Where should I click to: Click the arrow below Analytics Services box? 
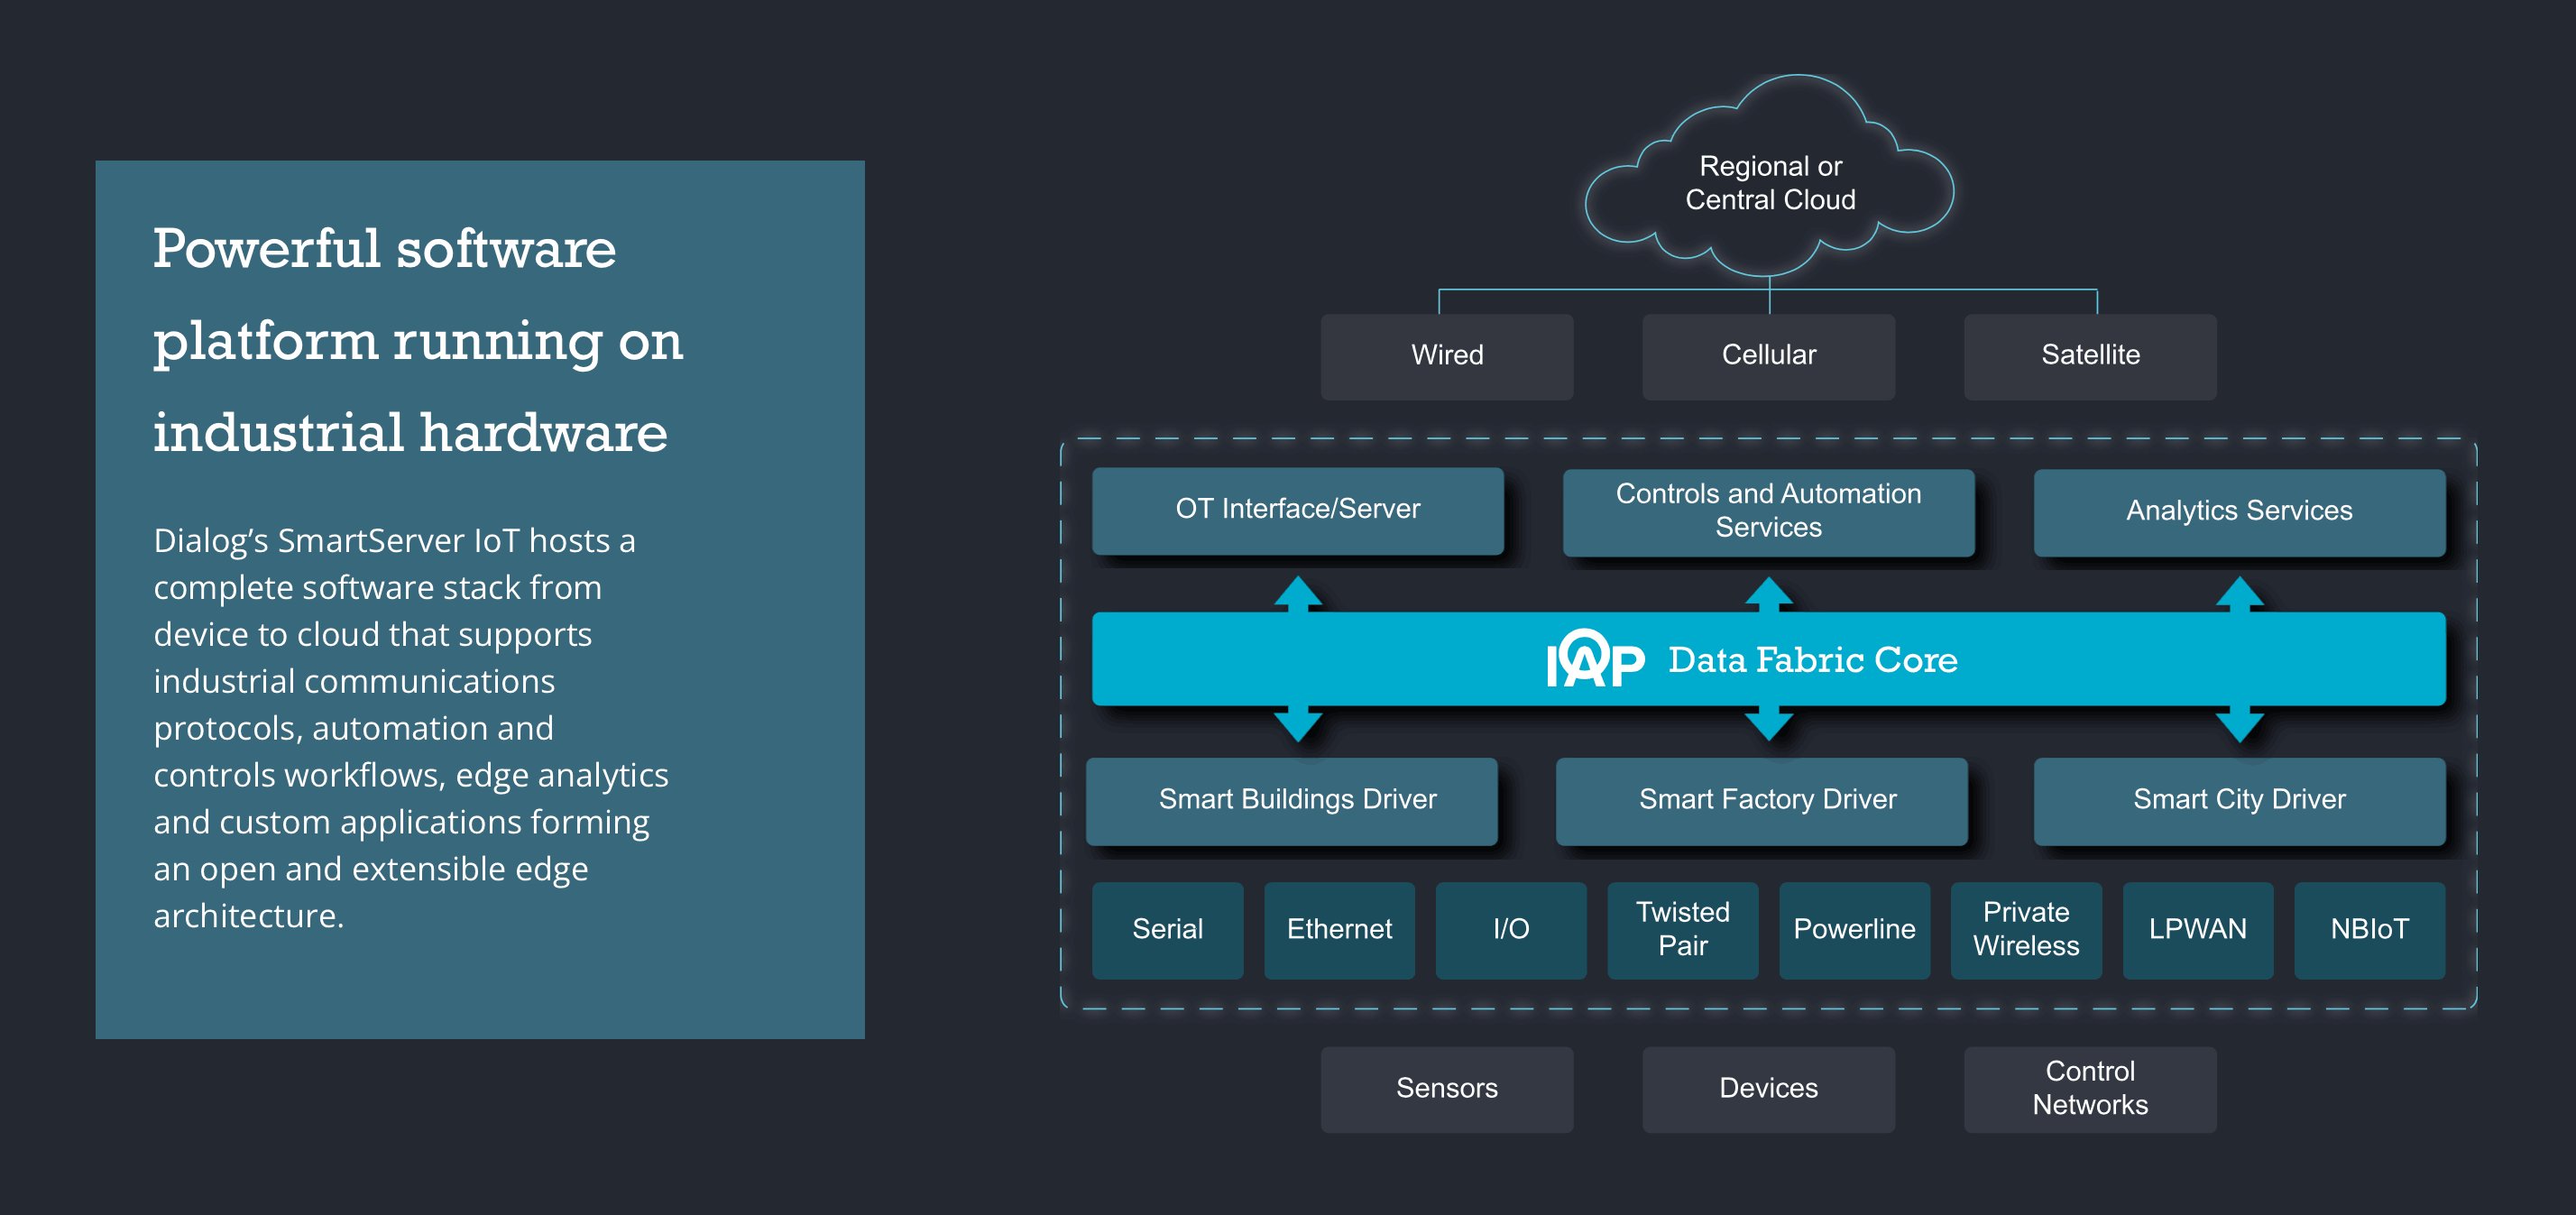click(2239, 594)
